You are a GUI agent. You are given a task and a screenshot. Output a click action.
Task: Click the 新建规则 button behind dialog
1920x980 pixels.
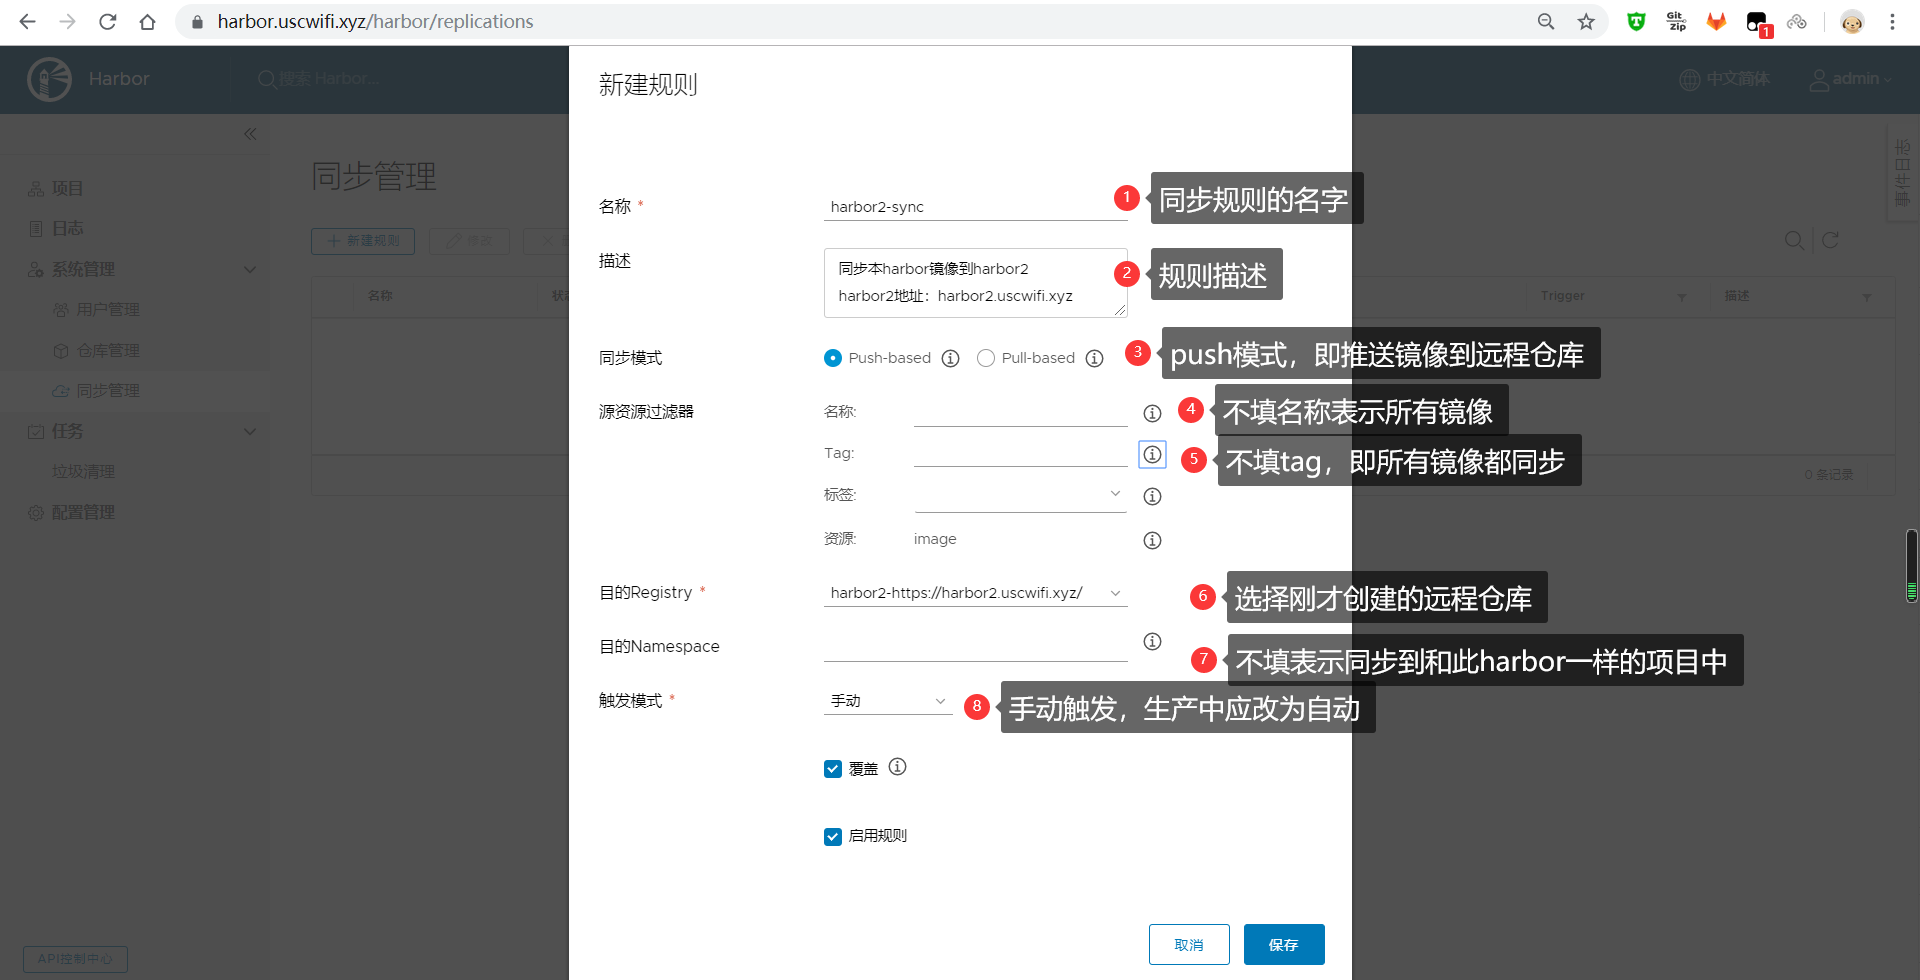362,241
